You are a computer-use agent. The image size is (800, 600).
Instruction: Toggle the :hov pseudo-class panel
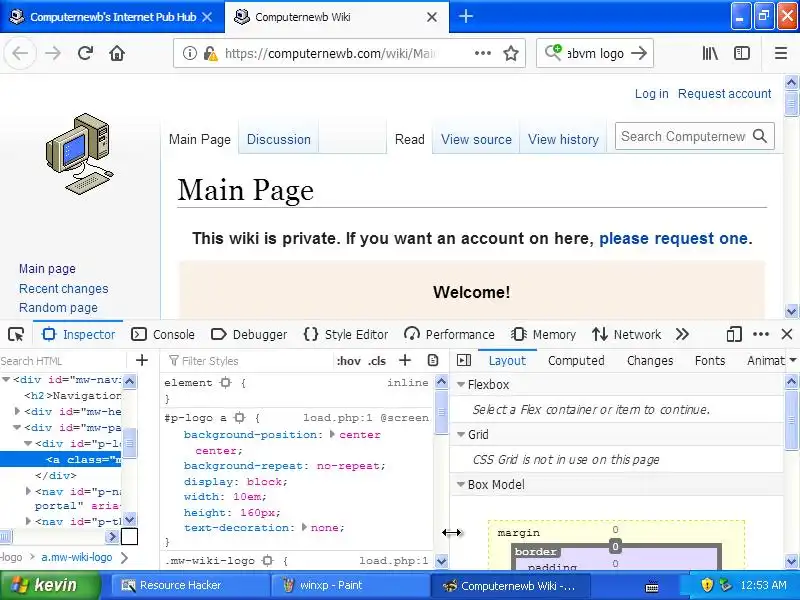[348, 361]
